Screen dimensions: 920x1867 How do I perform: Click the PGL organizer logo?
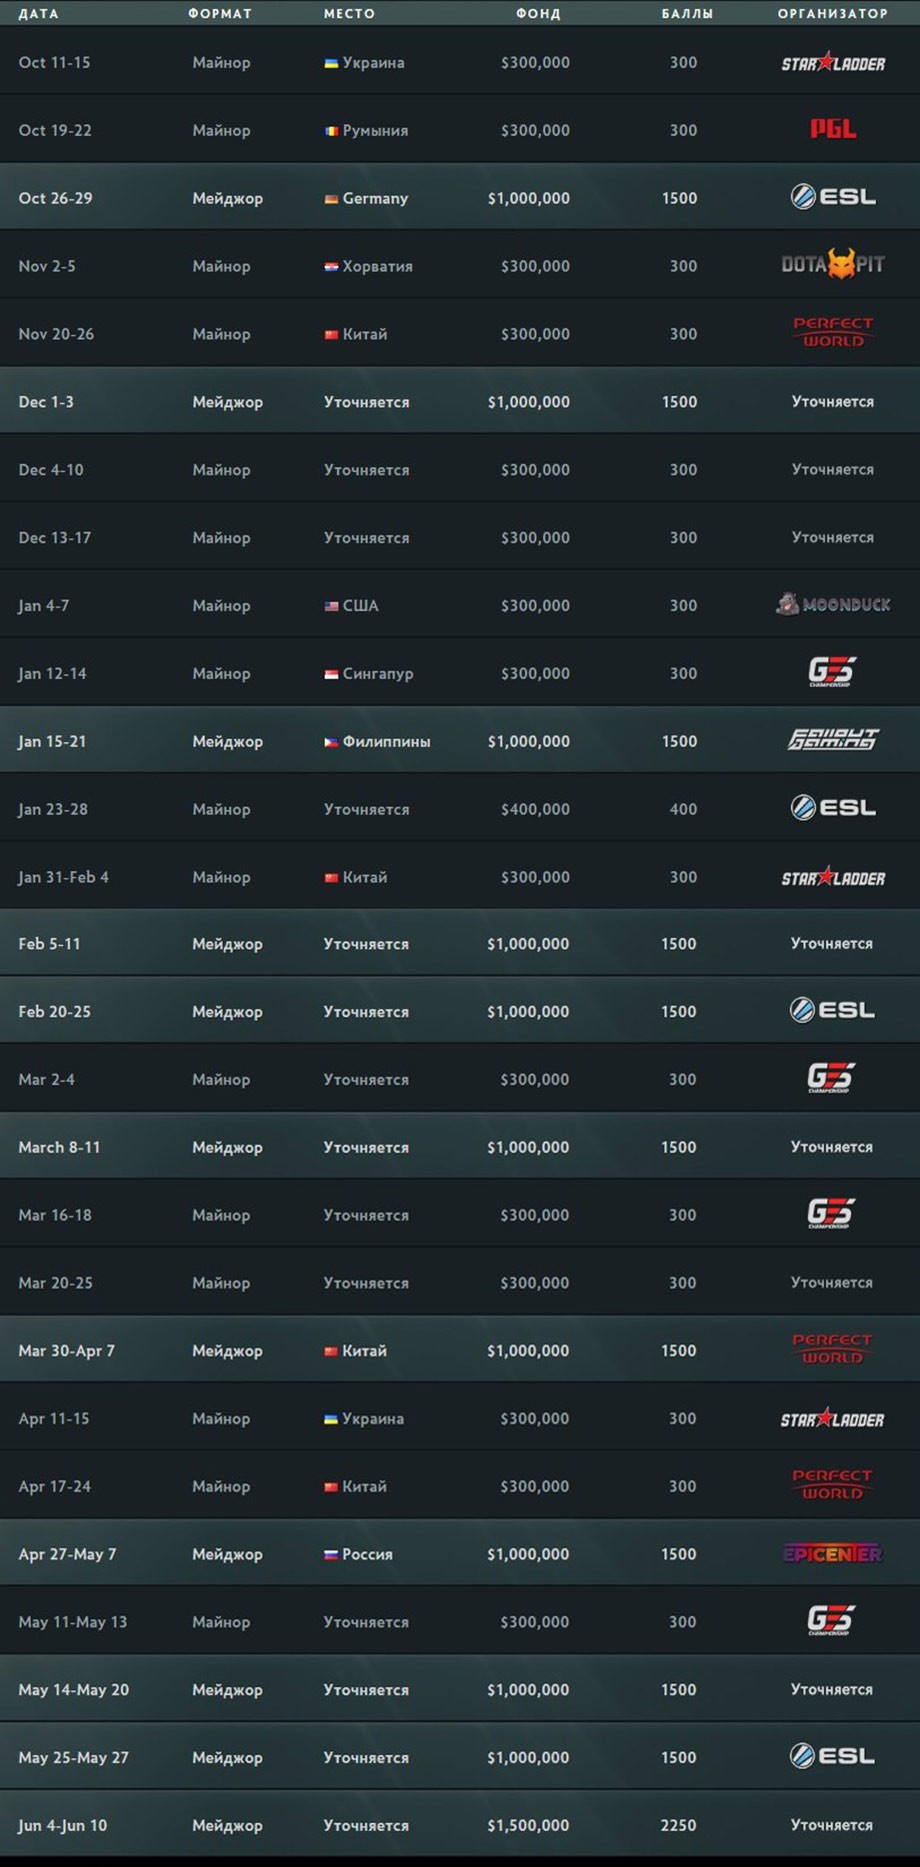(833, 129)
